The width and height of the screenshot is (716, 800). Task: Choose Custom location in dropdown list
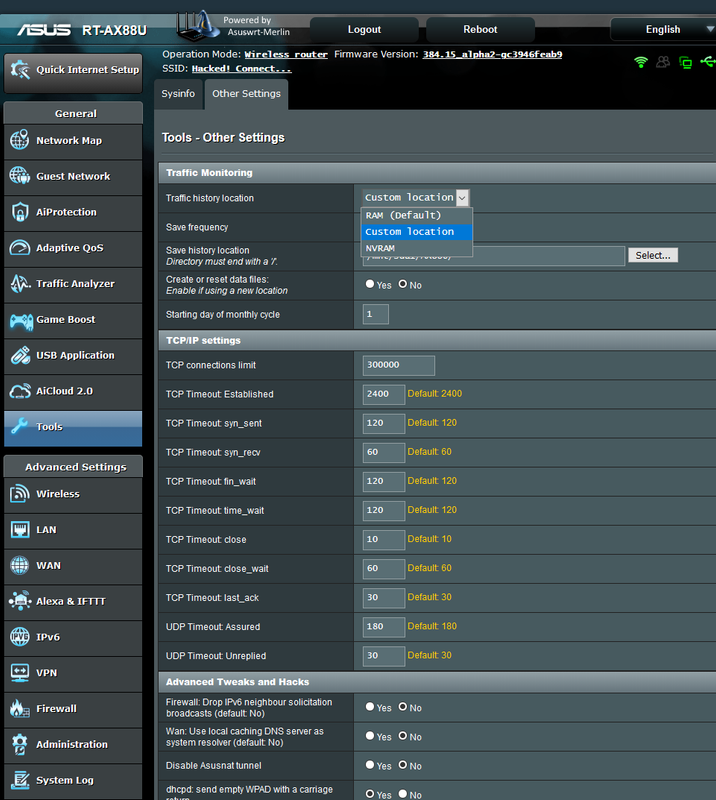[x=416, y=232]
